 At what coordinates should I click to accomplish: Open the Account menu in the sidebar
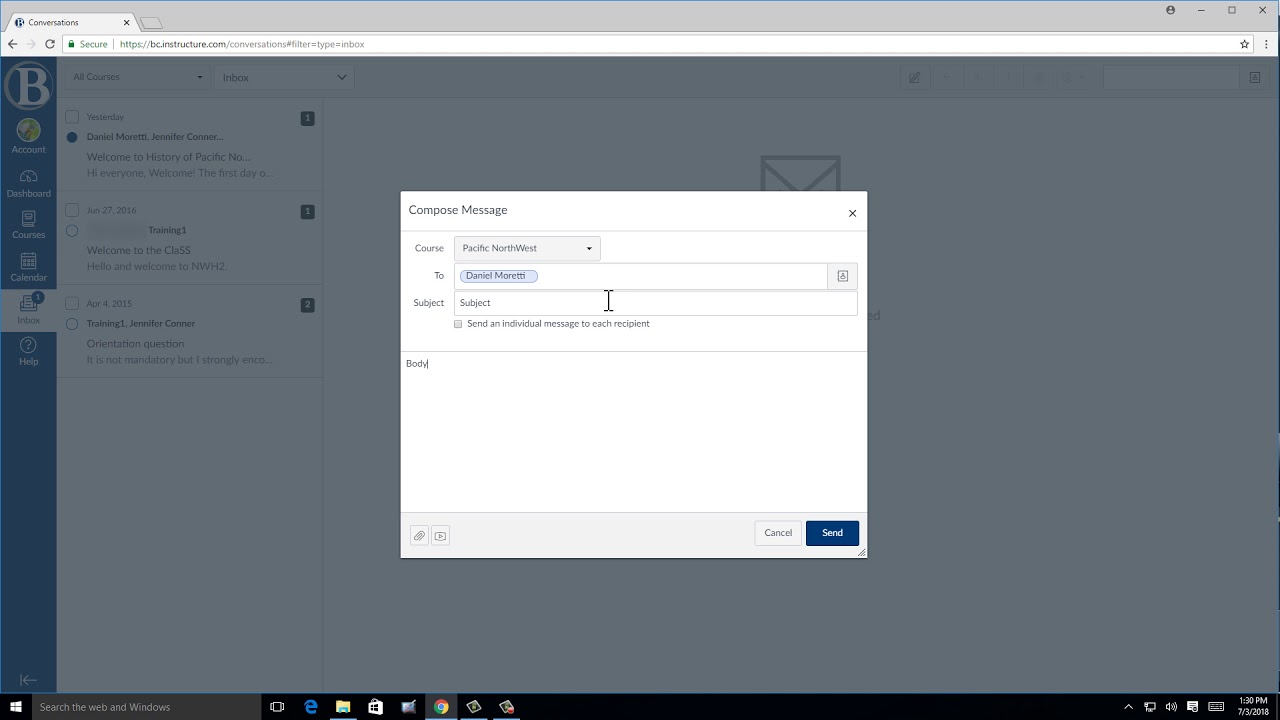[x=28, y=137]
